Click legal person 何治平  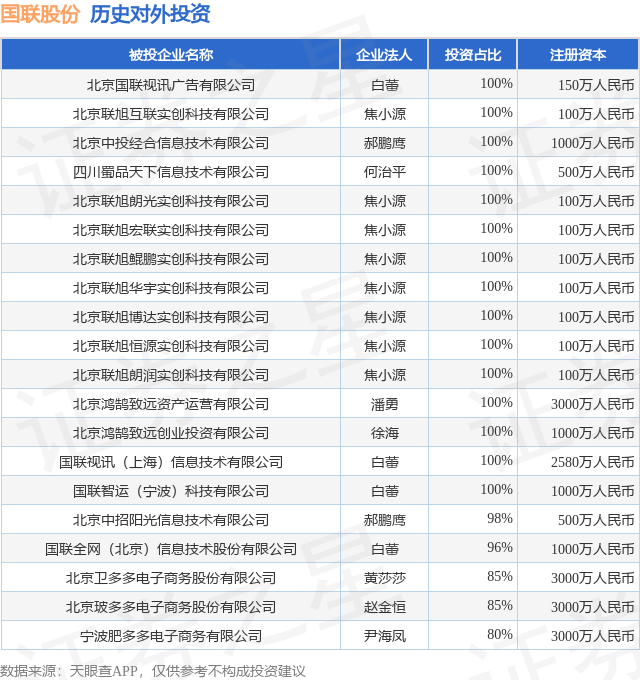pos(385,172)
